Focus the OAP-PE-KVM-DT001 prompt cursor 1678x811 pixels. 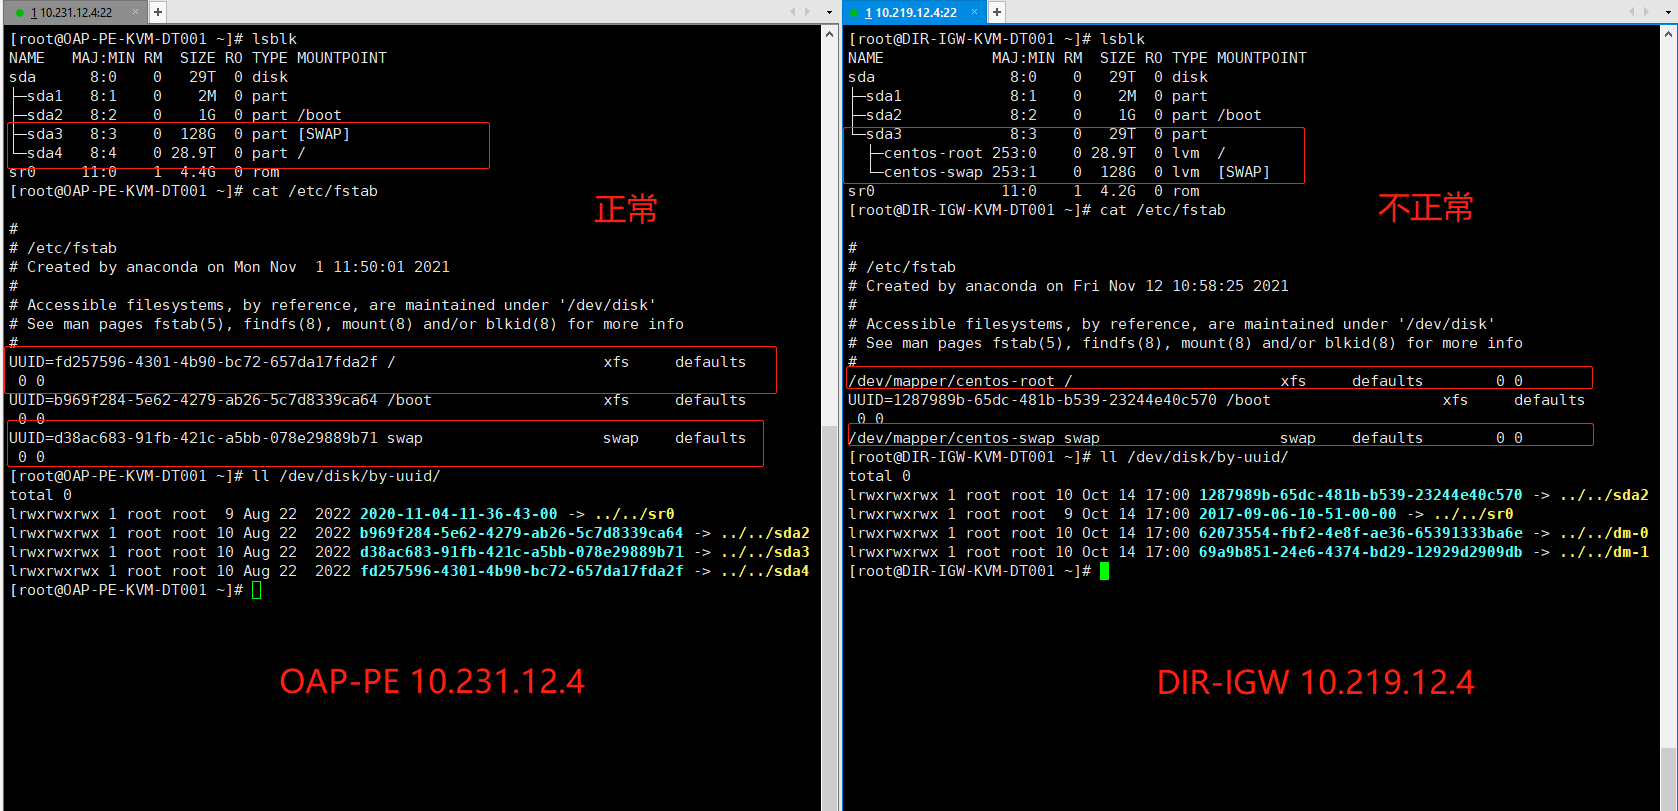(257, 590)
